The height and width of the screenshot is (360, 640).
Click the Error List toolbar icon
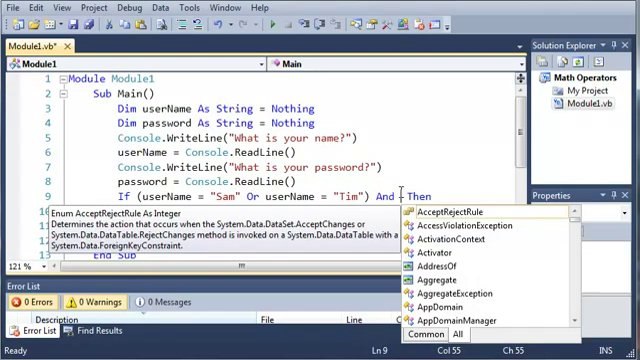(419, 24)
